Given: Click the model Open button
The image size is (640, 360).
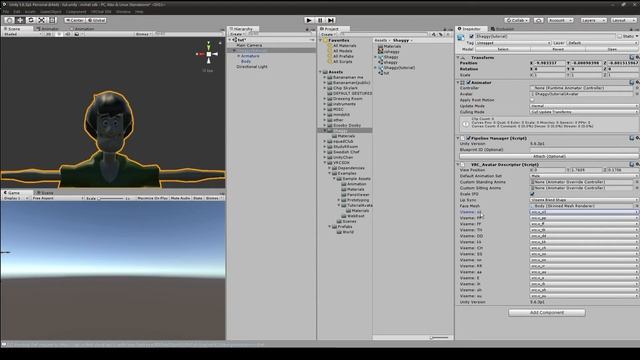Looking at the screenshot, I should (x=612, y=49).
